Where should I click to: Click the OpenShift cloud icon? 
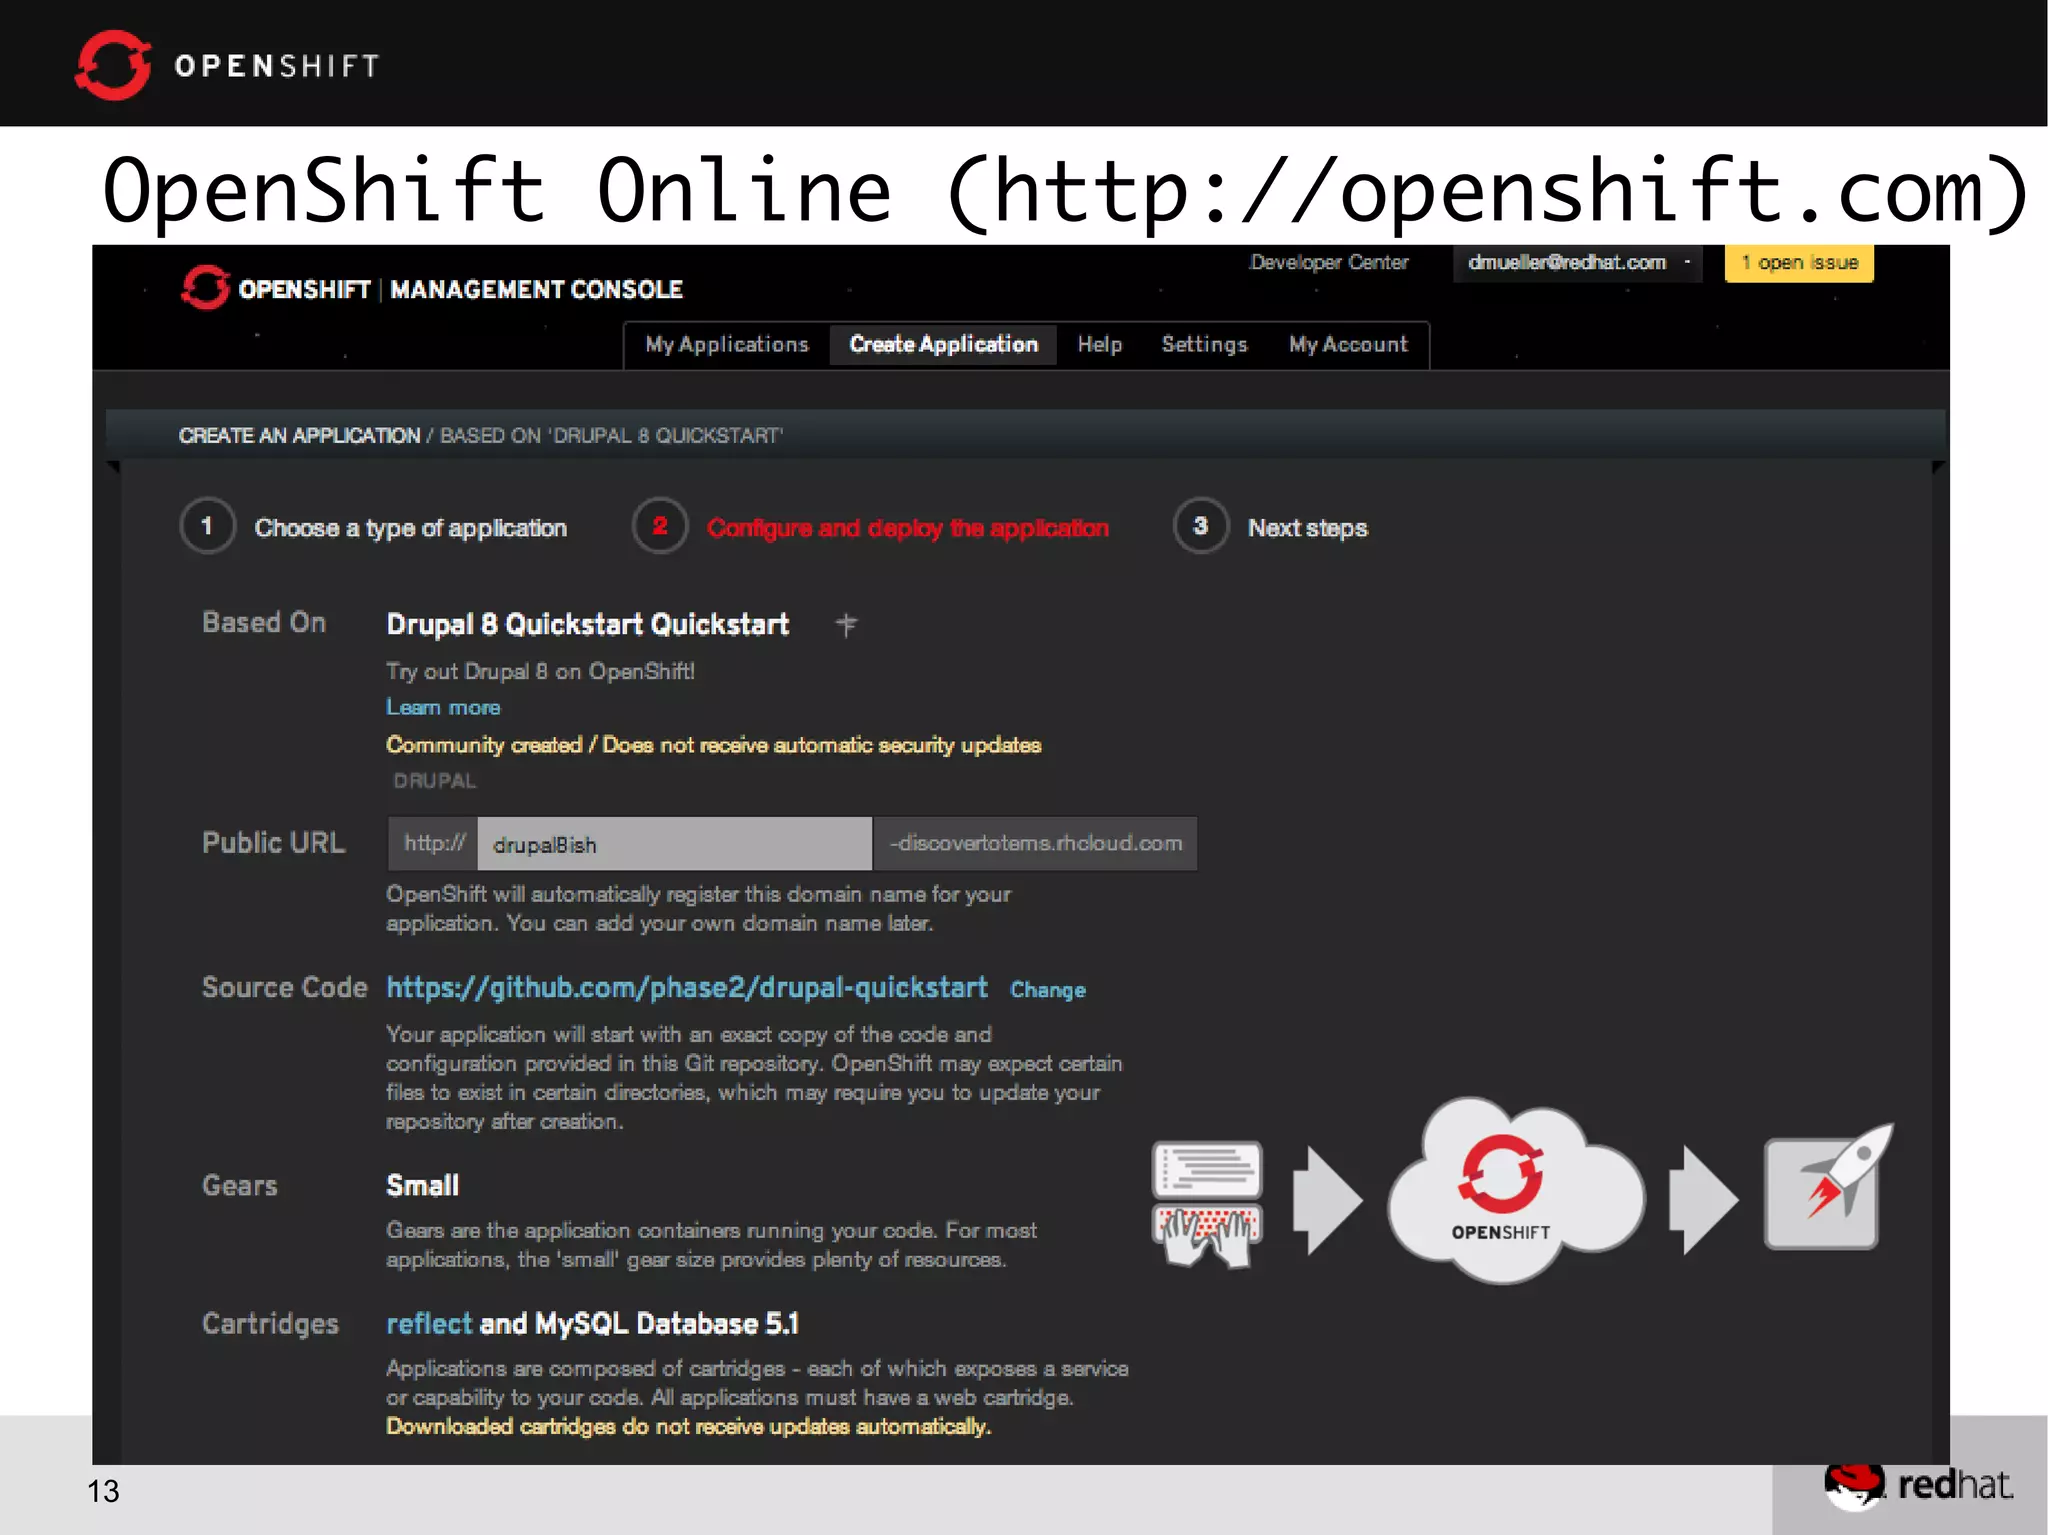pos(1515,1190)
